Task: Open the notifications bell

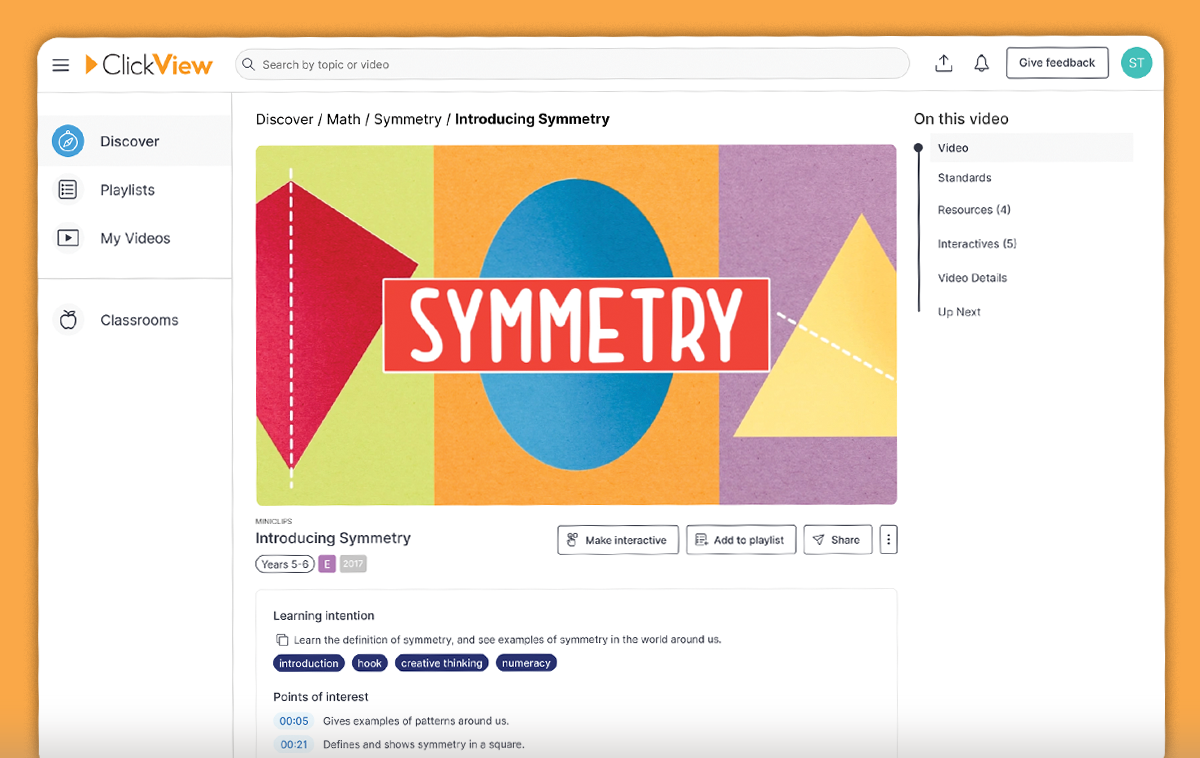Action: coord(982,64)
